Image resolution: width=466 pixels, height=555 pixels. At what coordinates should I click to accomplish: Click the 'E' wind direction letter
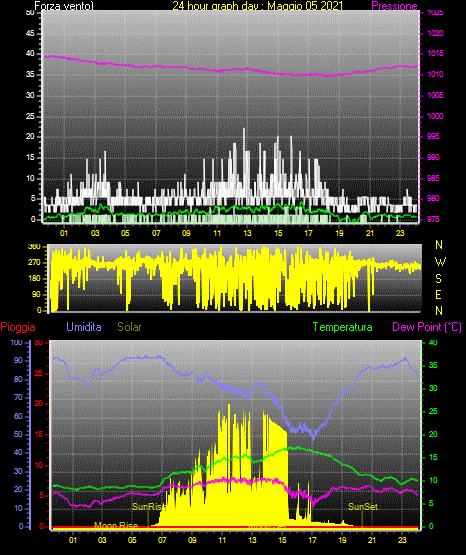tap(438, 294)
